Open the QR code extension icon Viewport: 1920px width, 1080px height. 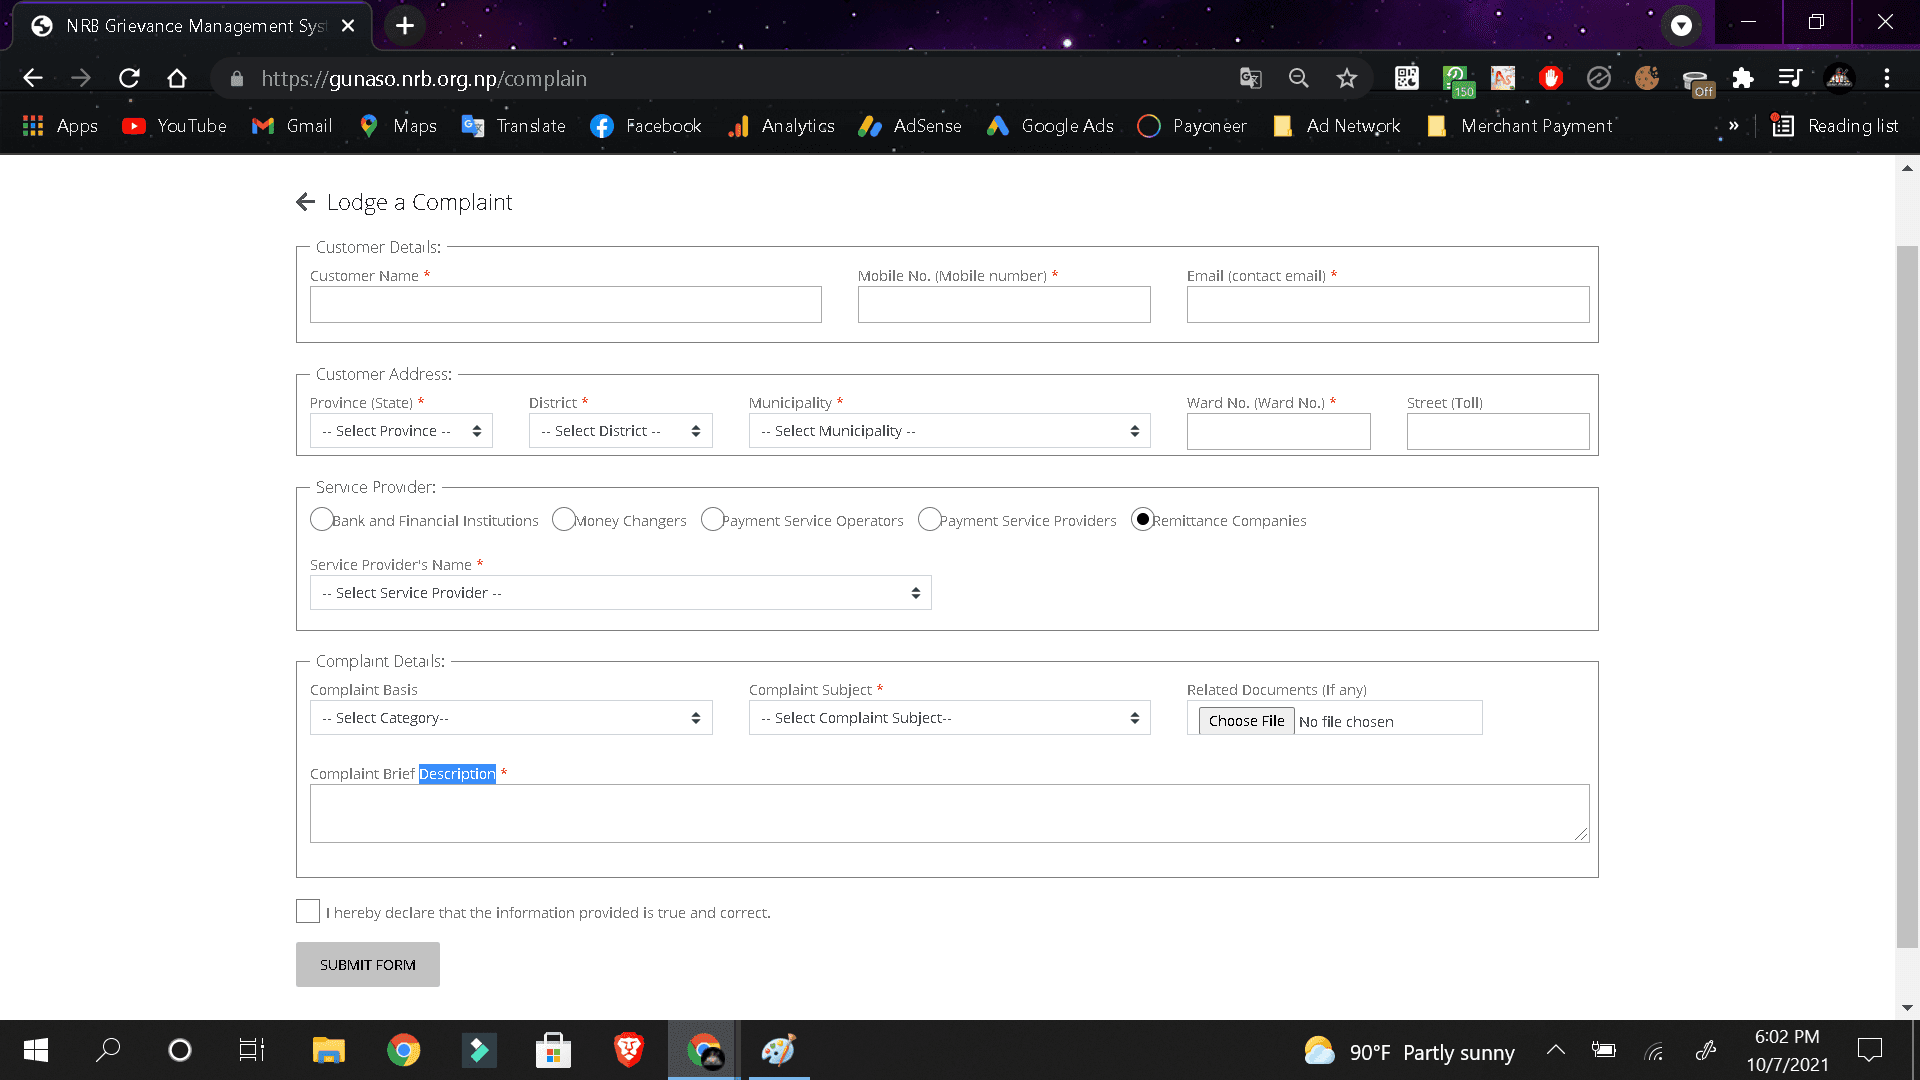[x=1407, y=78]
